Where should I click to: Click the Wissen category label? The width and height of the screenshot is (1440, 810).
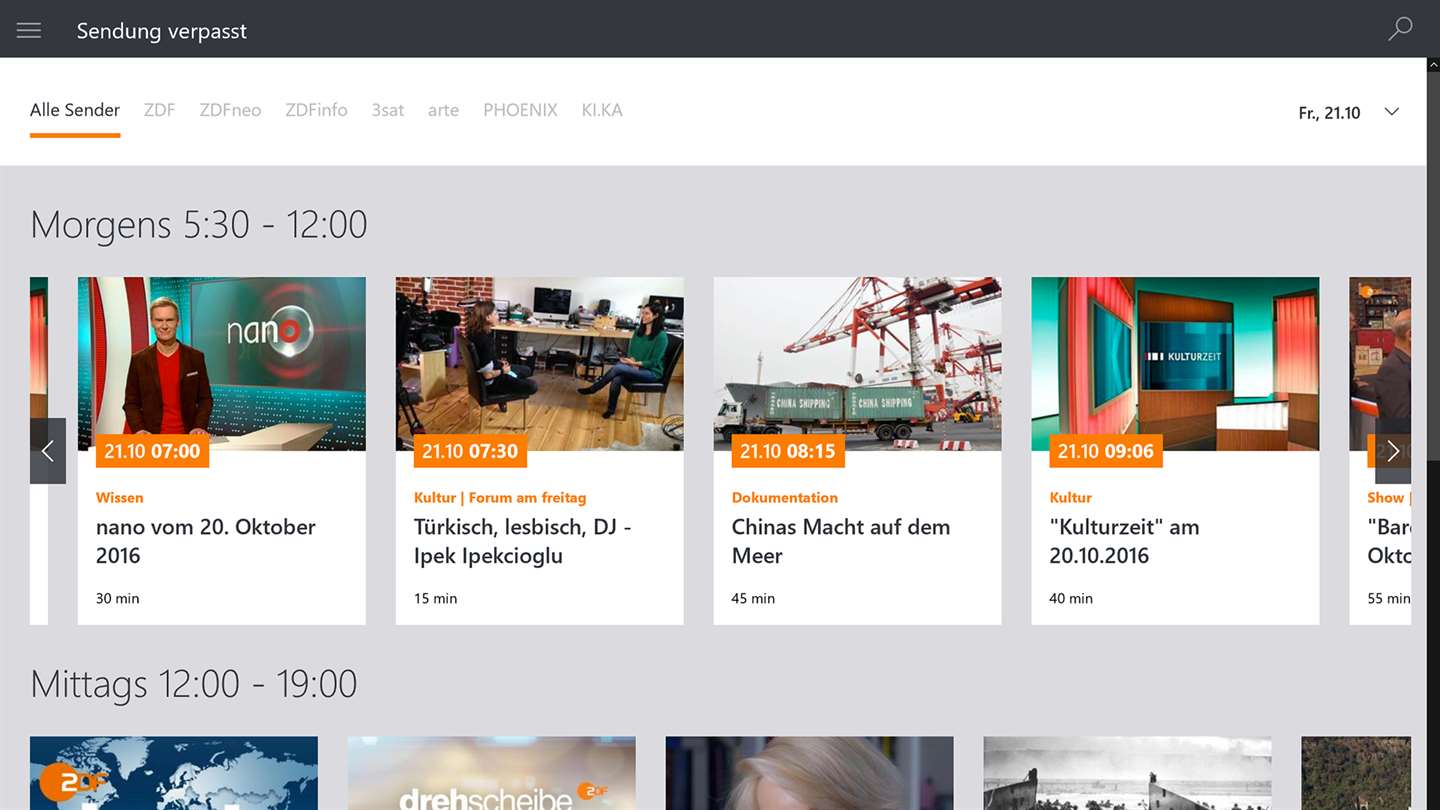[x=120, y=497]
